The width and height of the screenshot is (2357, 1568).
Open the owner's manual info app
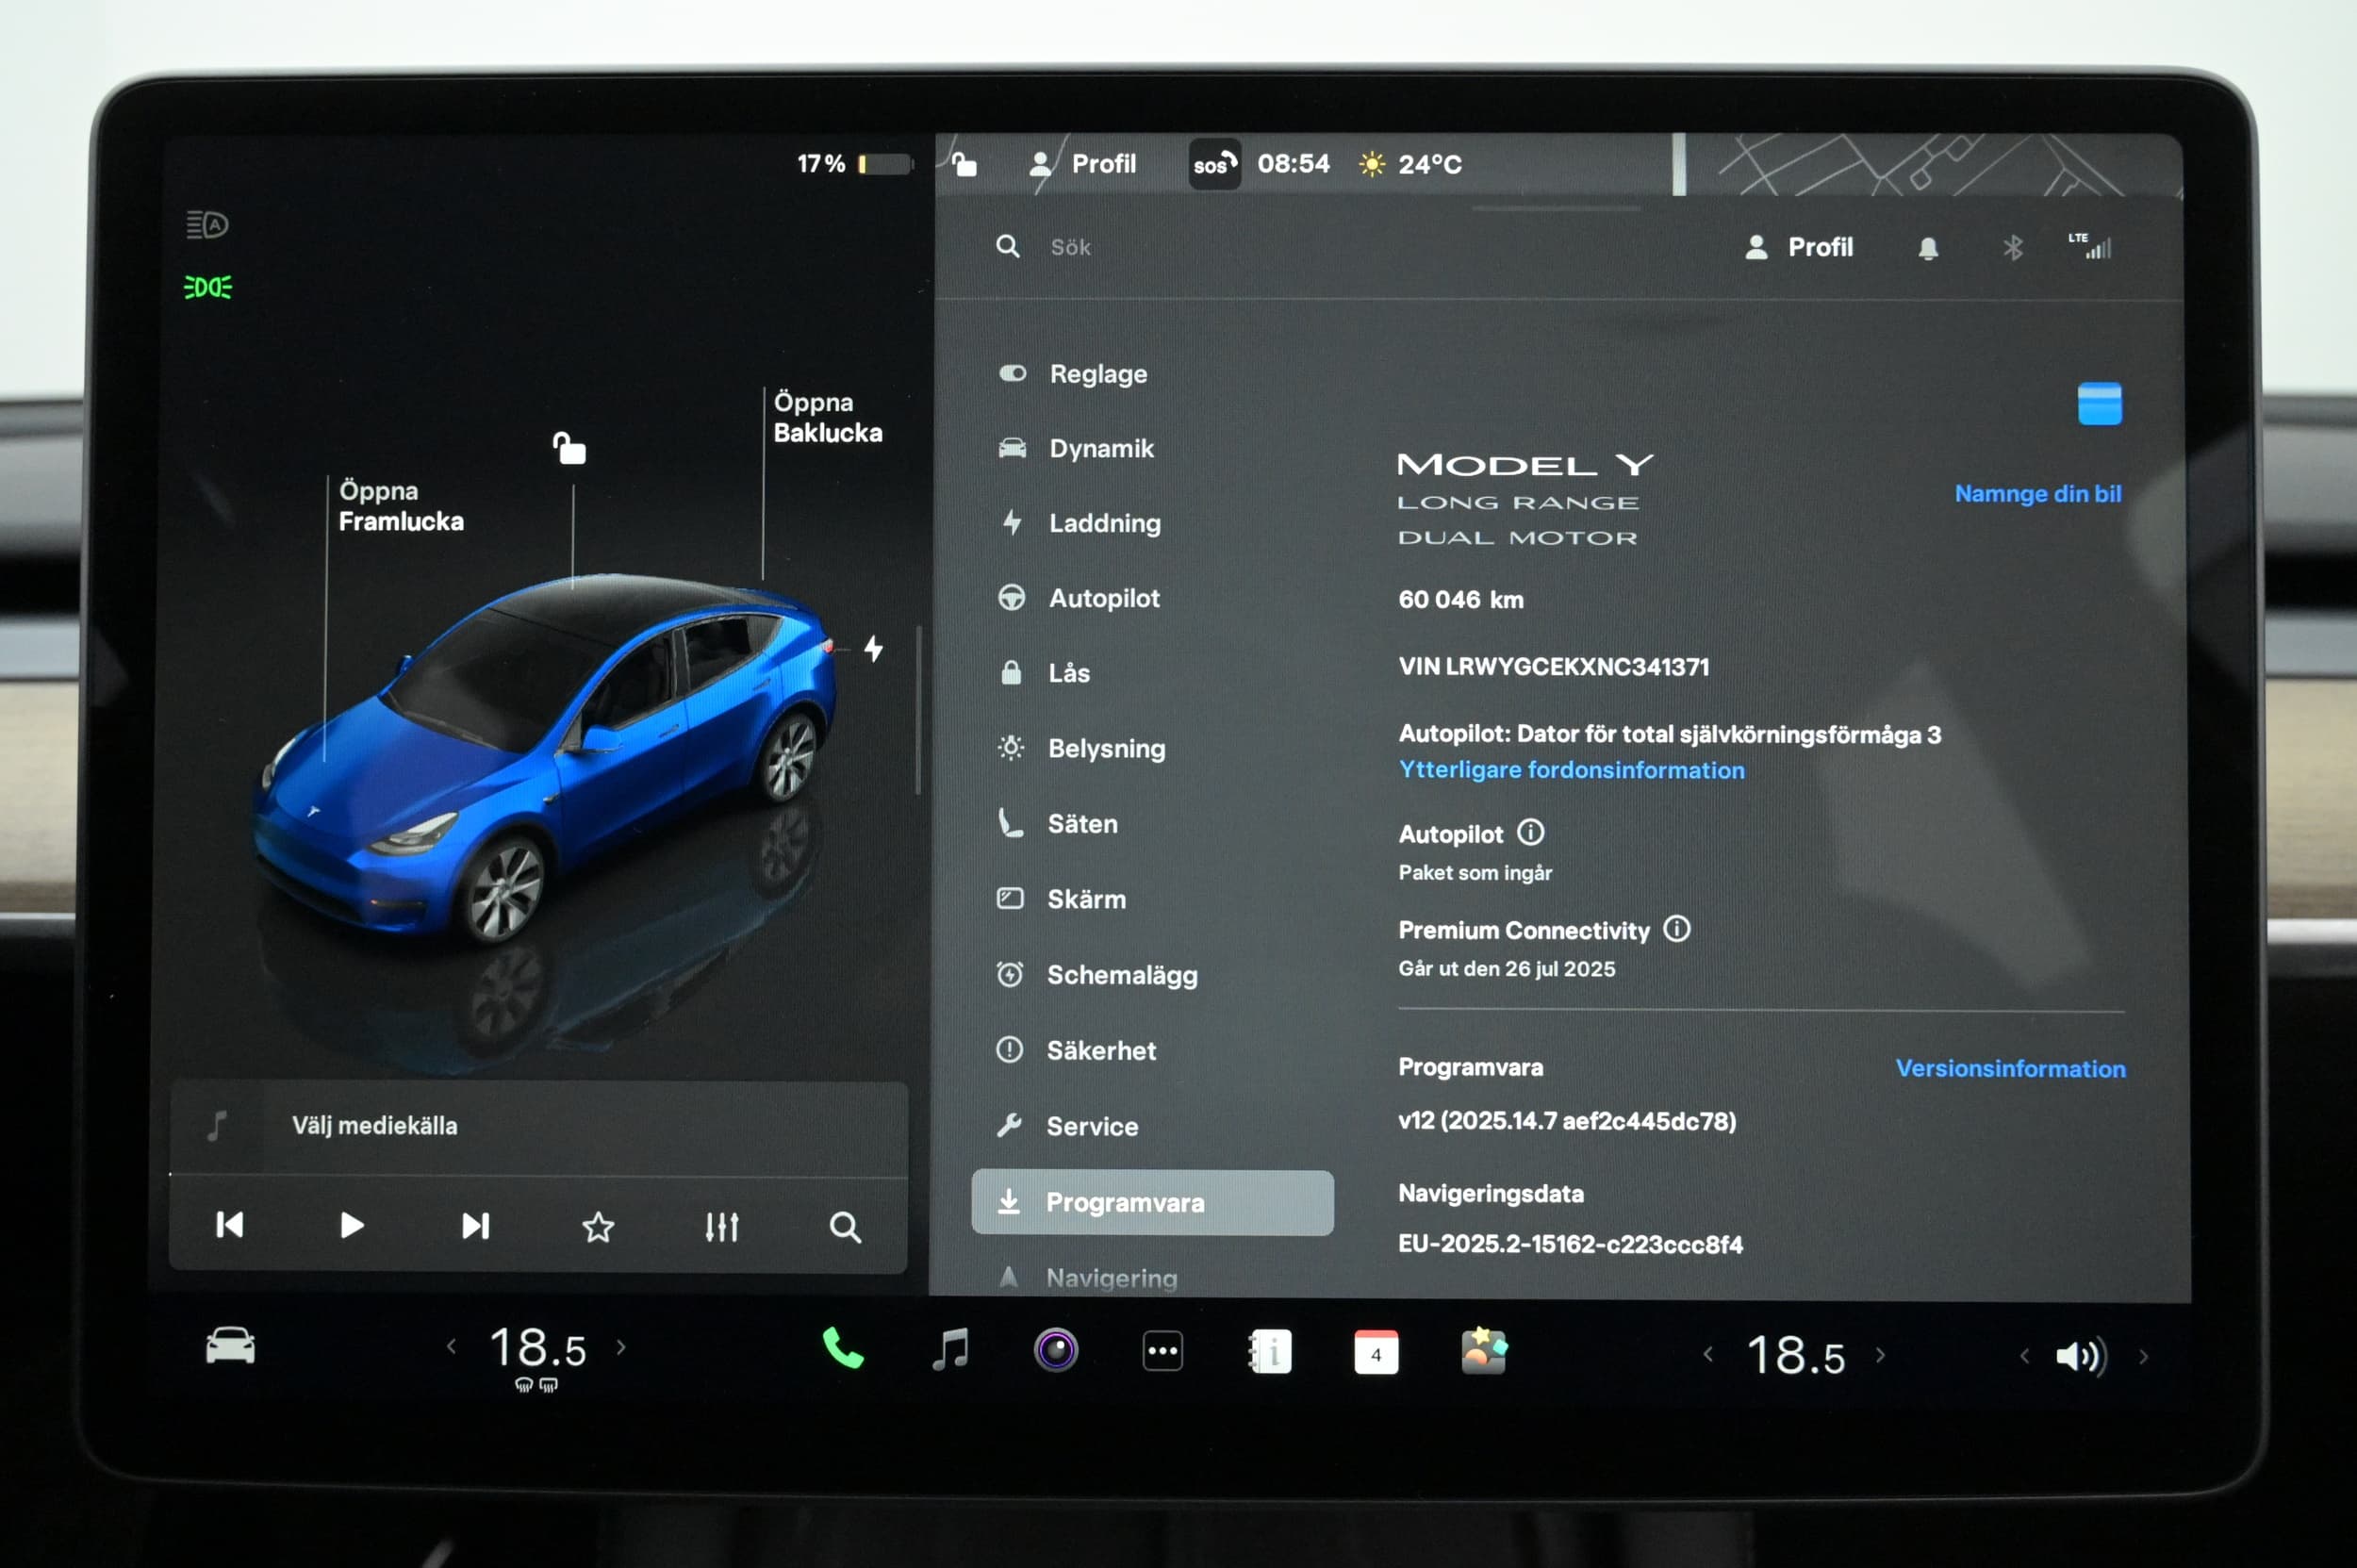point(1270,1352)
